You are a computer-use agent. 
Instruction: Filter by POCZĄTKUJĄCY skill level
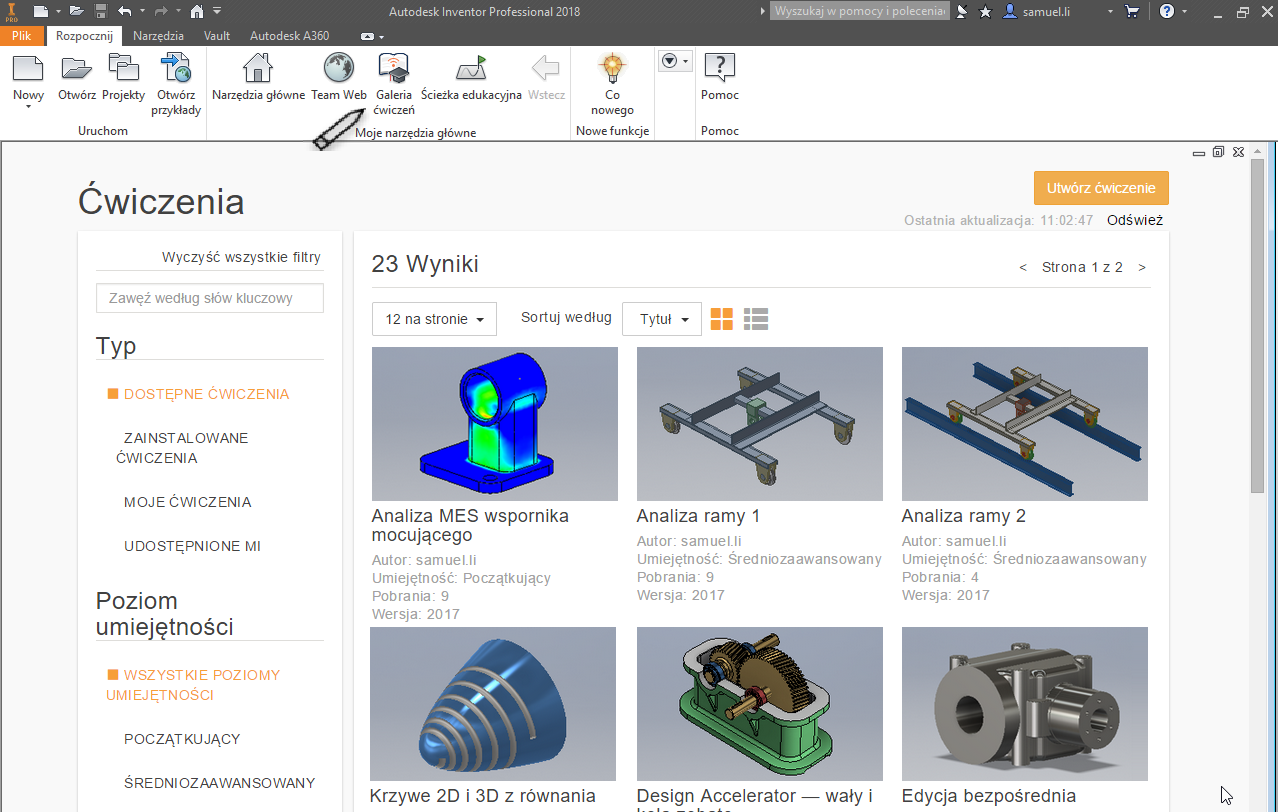pos(182,739)
